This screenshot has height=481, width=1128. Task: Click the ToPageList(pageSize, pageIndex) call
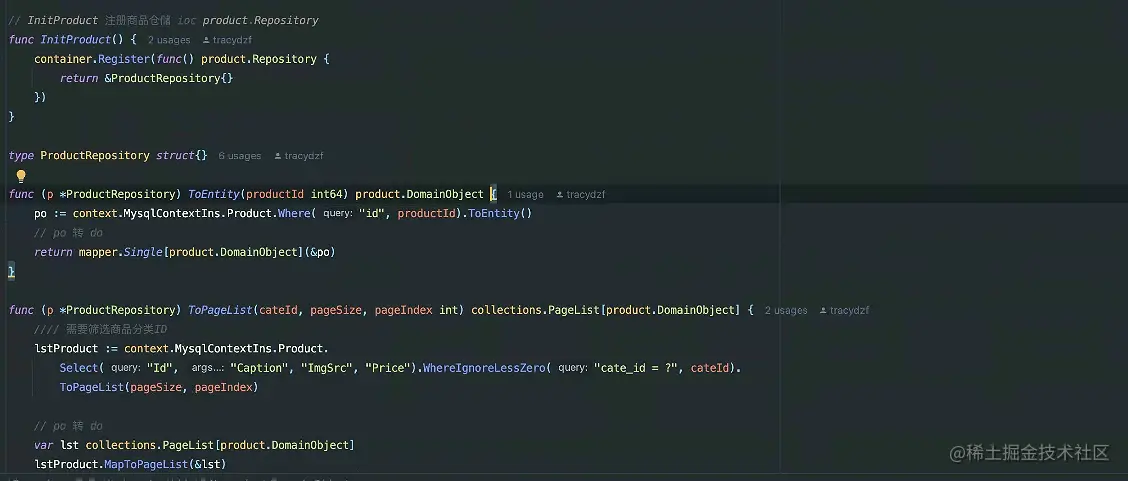coord(159,388)
